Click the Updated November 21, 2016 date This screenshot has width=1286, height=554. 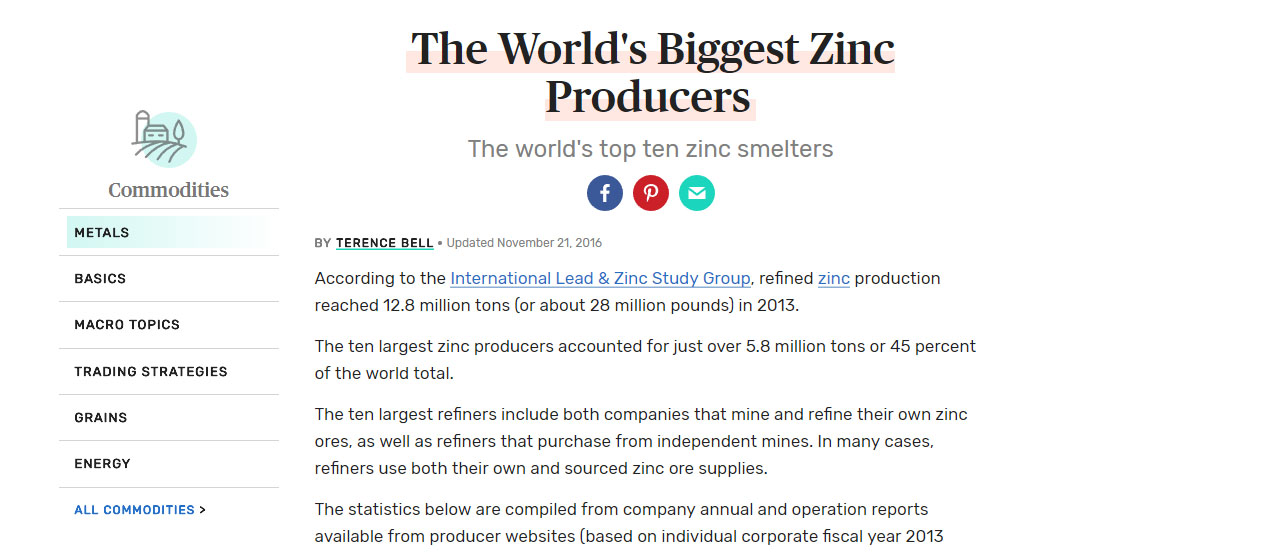point(524,243)
